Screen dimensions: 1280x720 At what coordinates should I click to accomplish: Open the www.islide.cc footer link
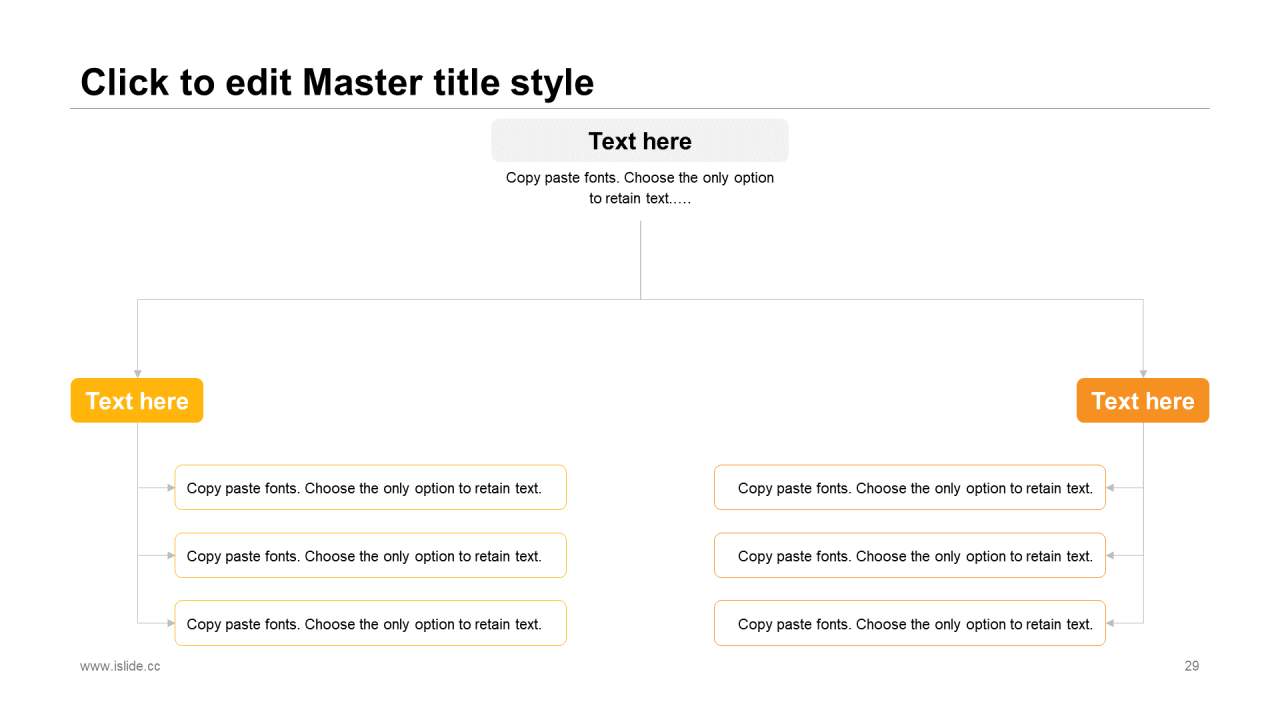coord(120,666)
